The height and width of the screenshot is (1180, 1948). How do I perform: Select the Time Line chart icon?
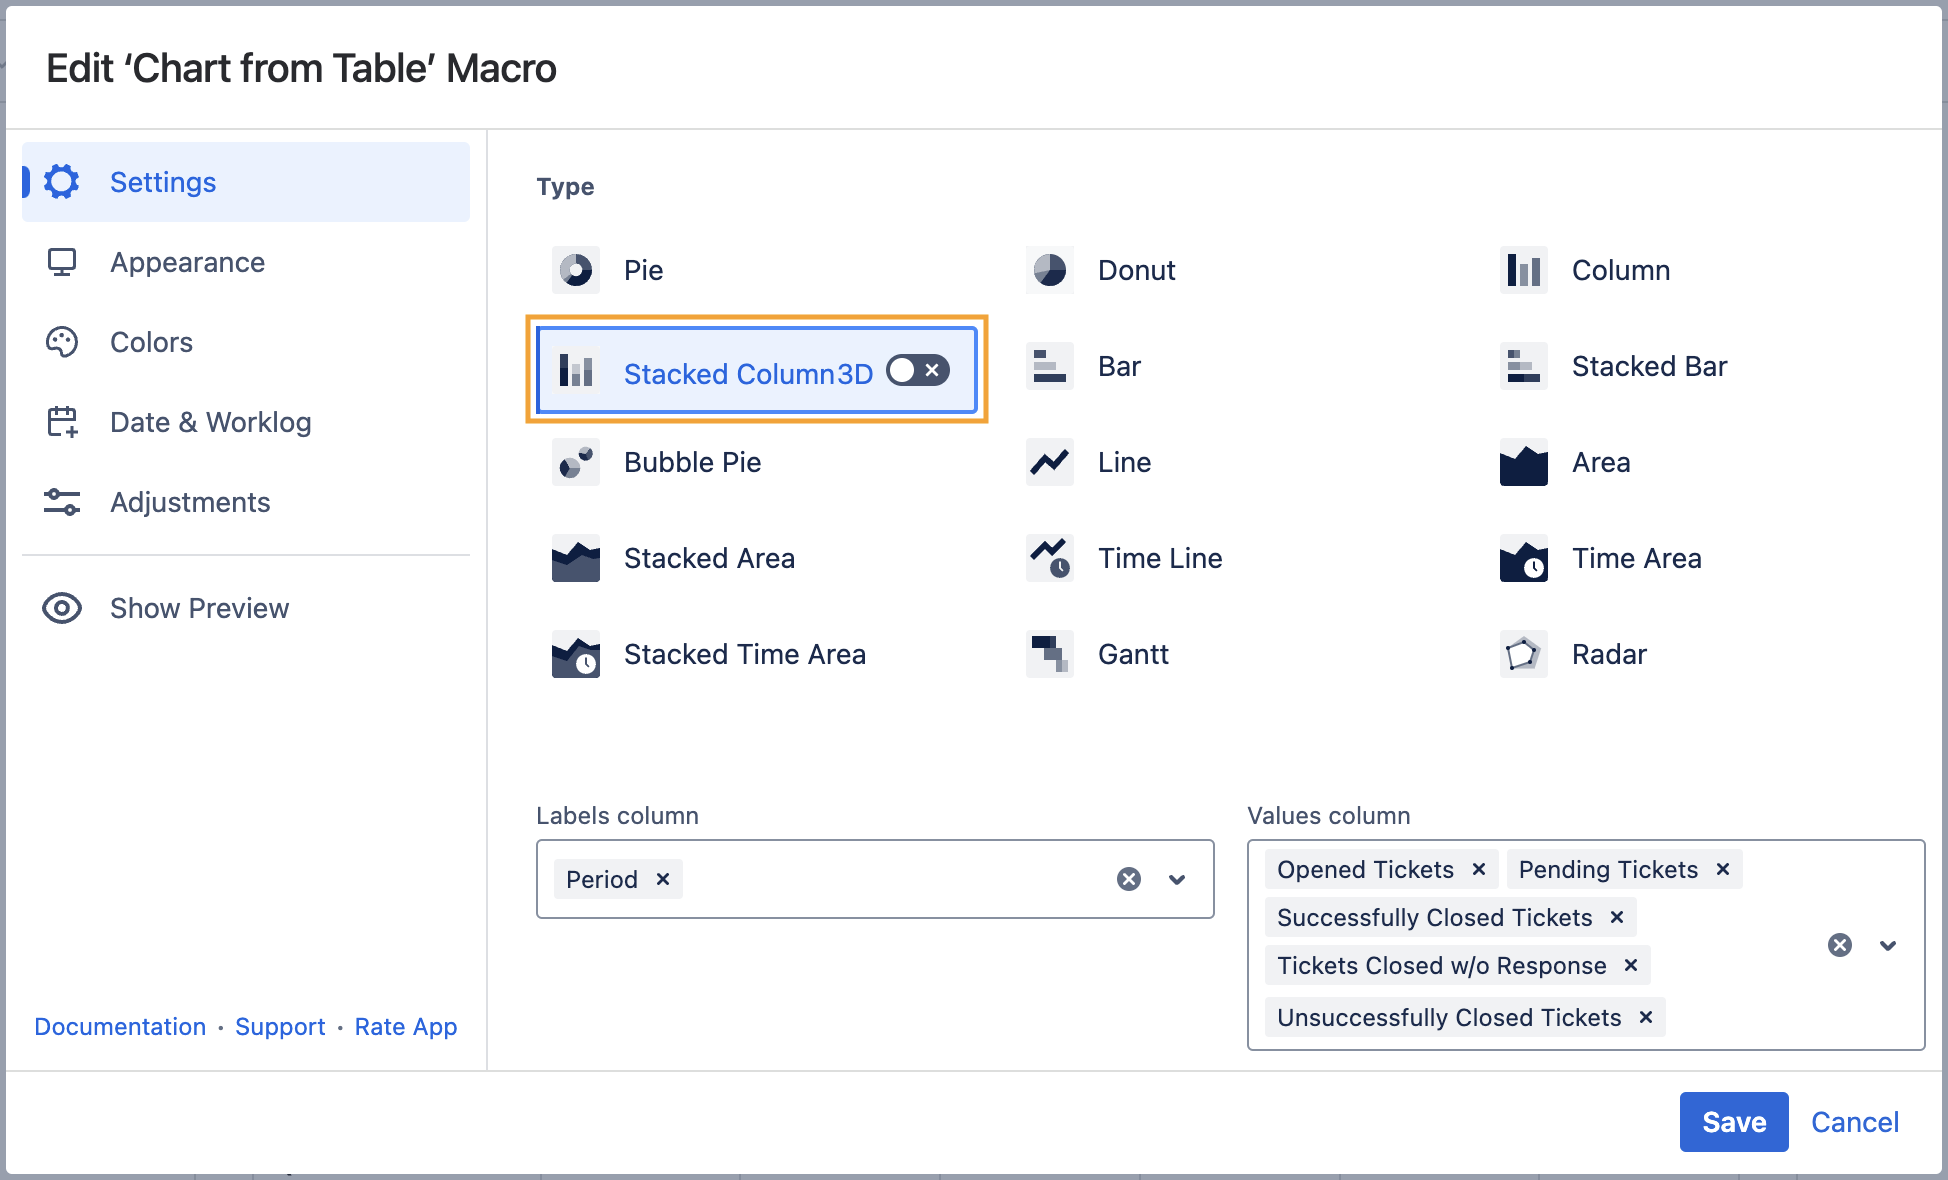click(x=1049, y=558)
